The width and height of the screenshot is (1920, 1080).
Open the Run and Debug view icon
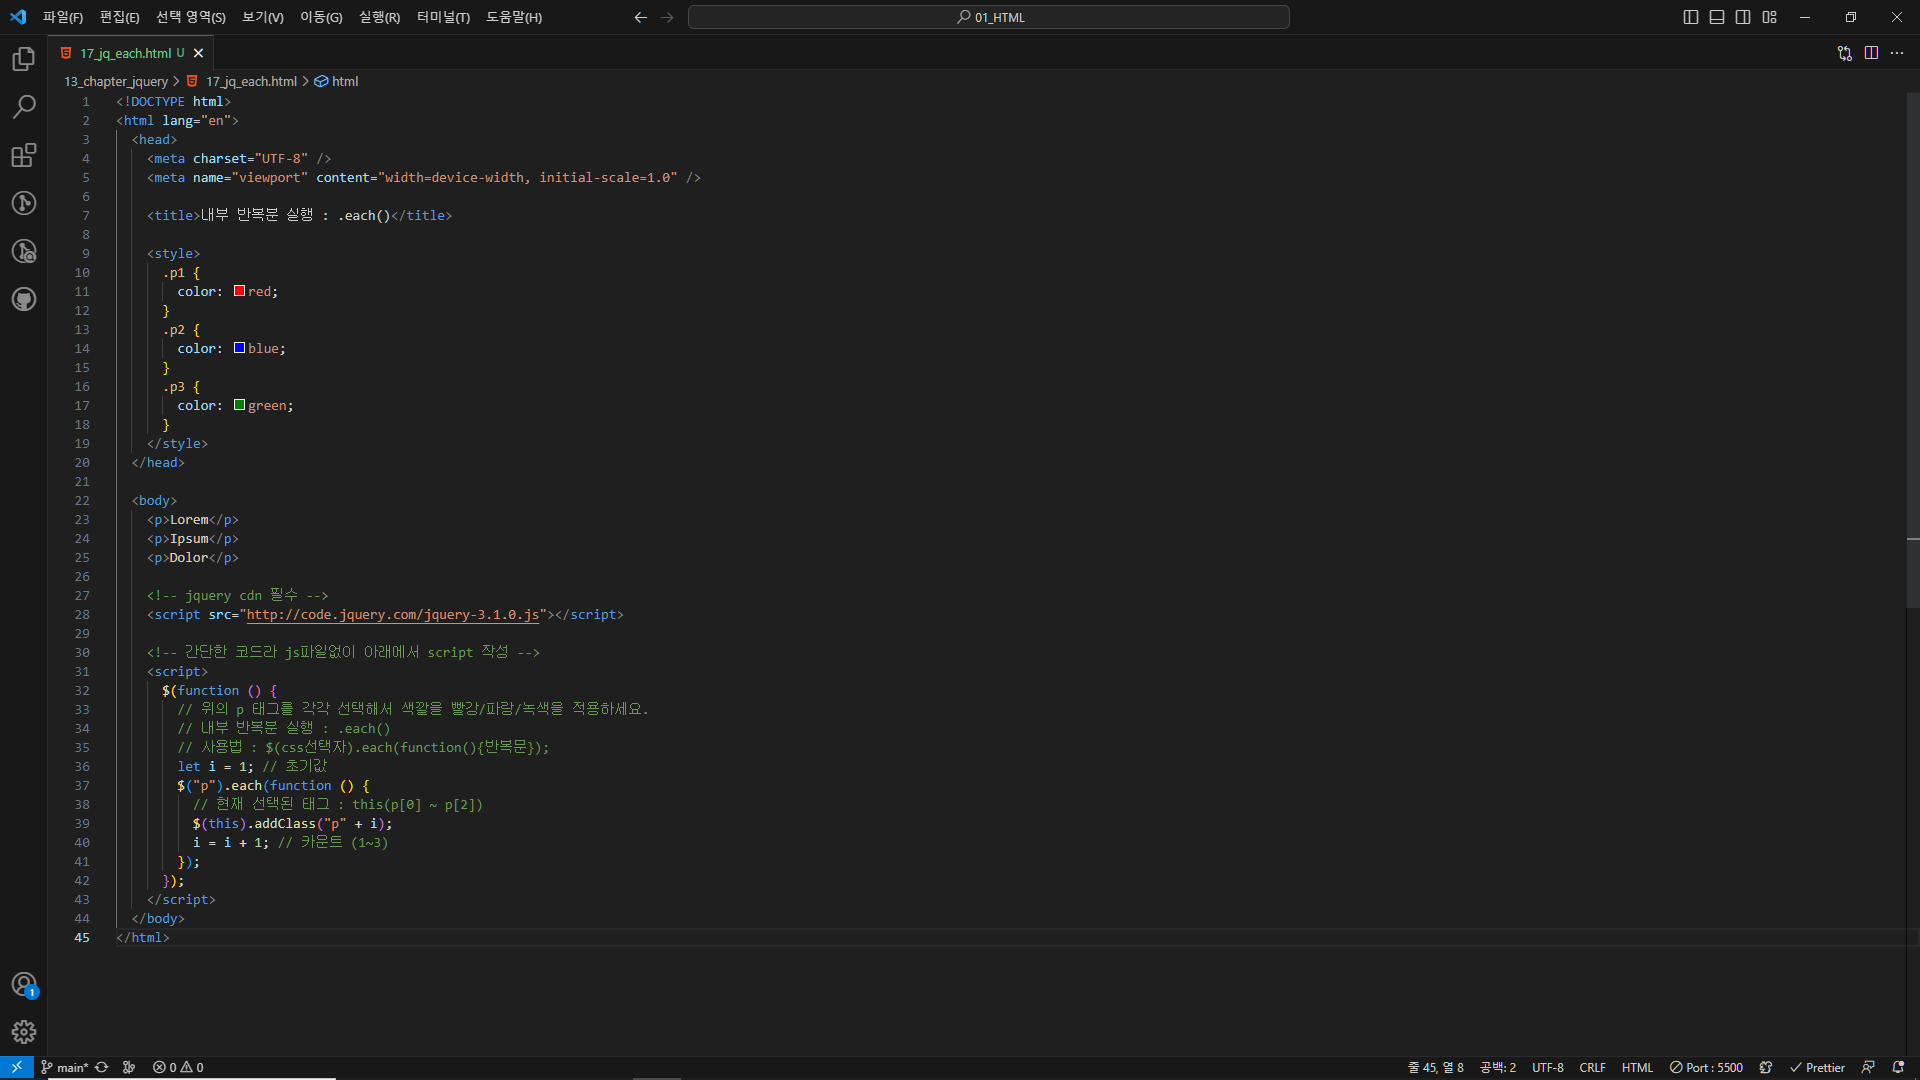pos(24,251)
